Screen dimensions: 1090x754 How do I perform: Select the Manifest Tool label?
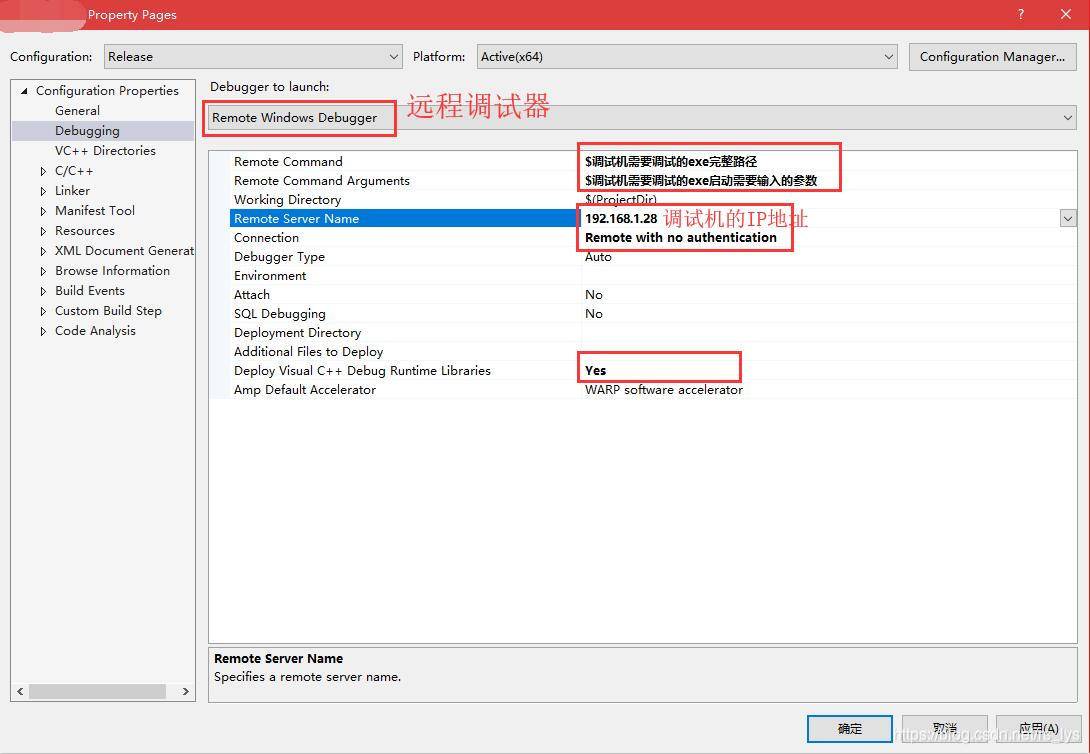95,211
